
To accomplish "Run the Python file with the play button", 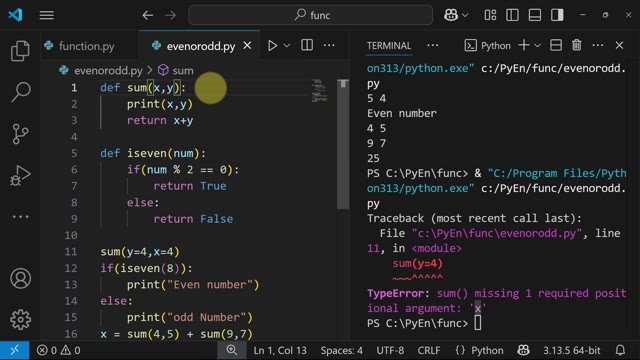I will click(x=272, y=45).
